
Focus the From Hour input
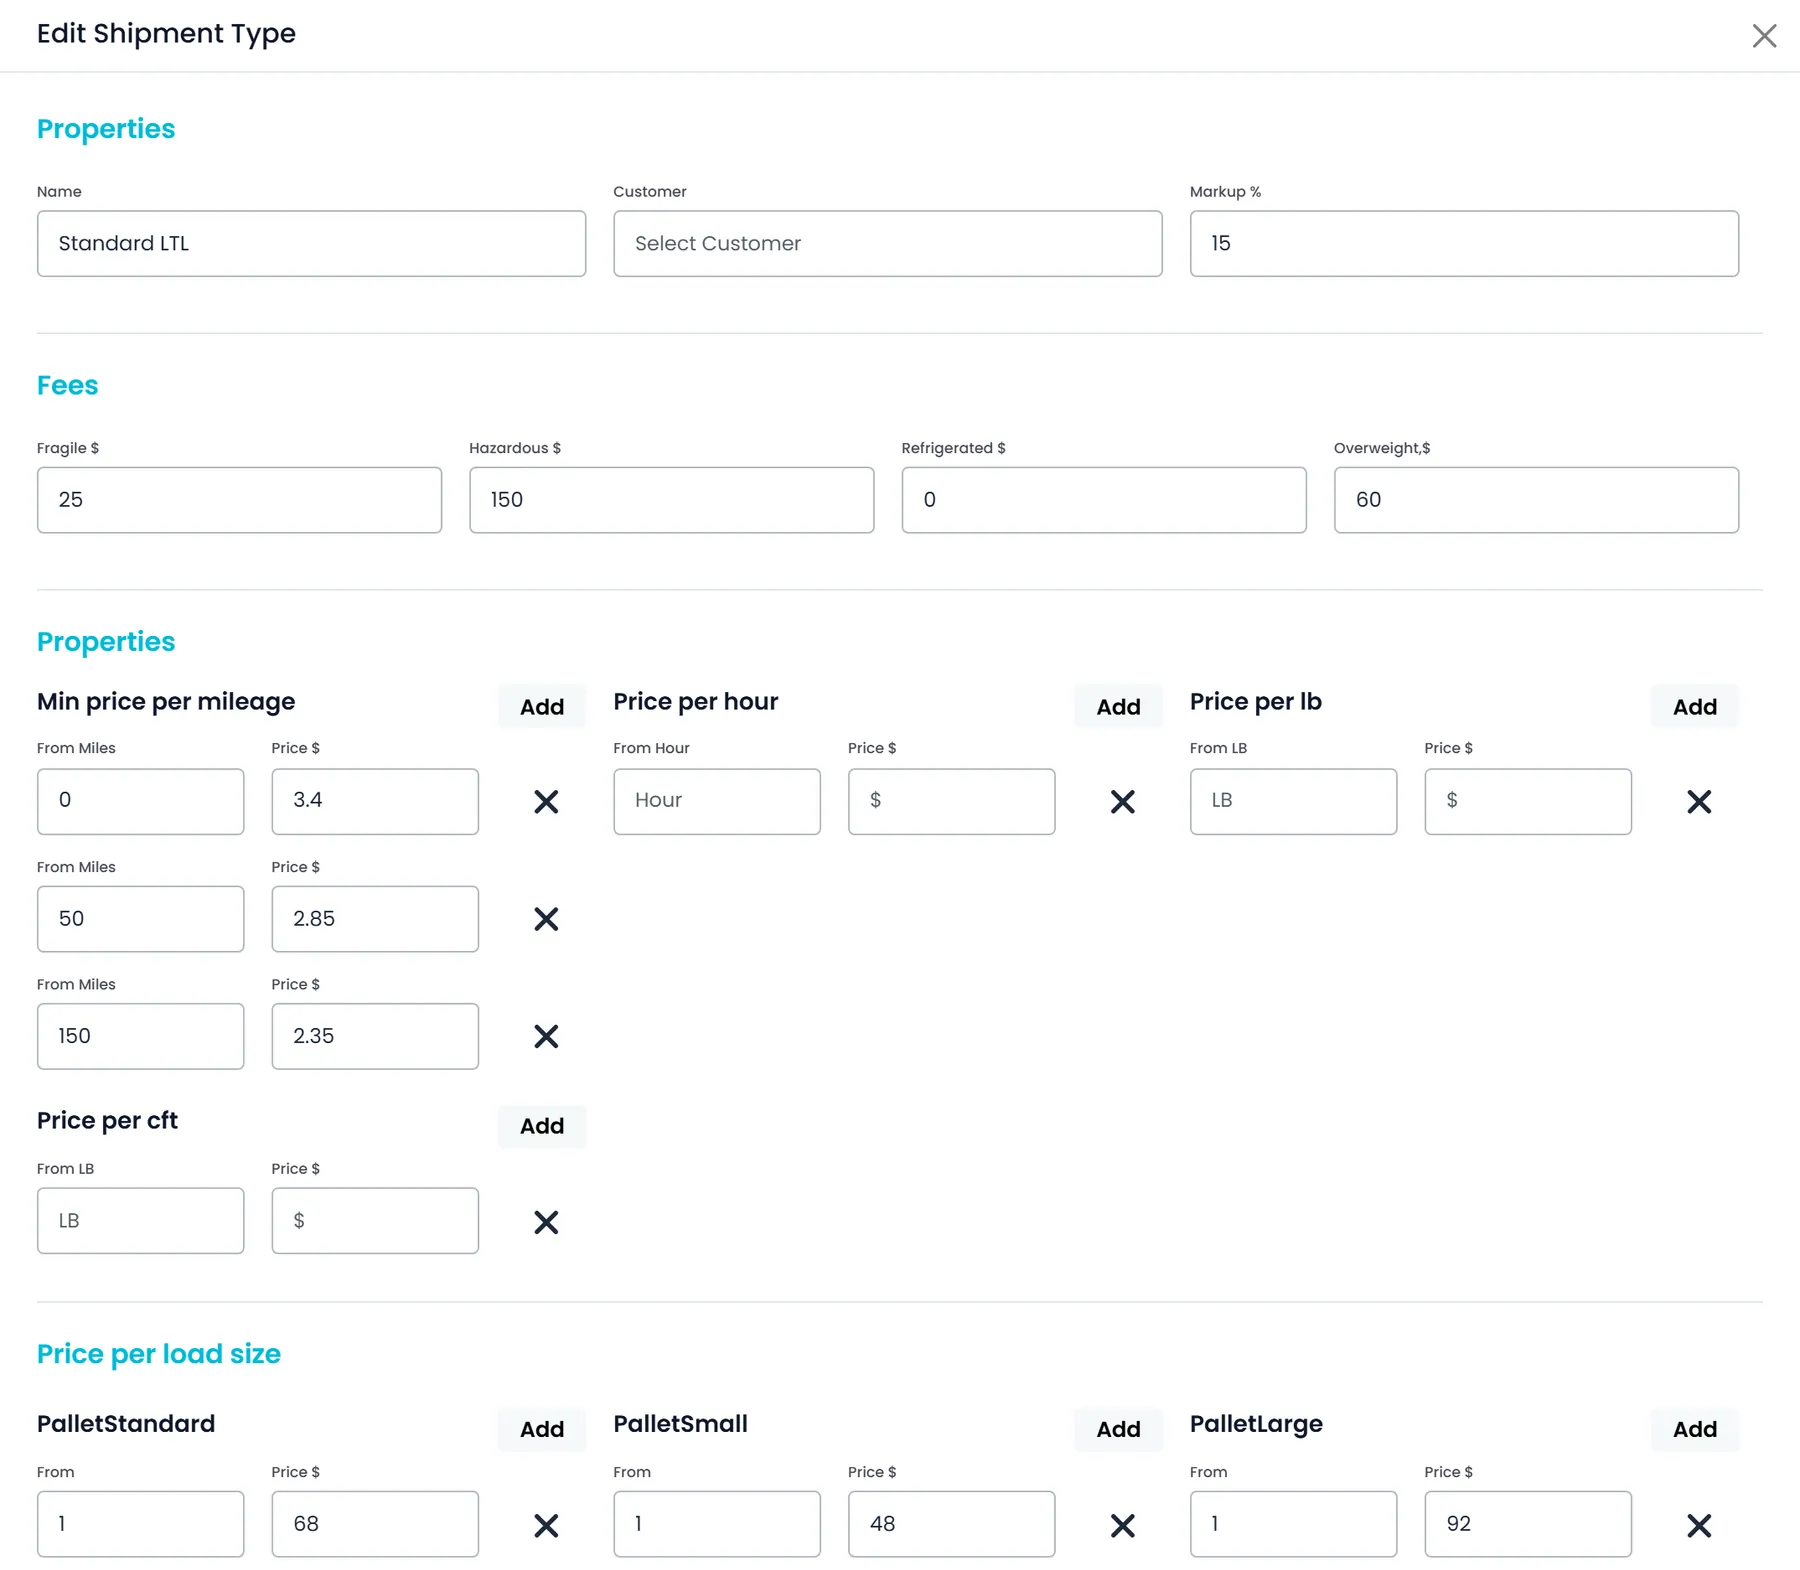coord(717,801)
